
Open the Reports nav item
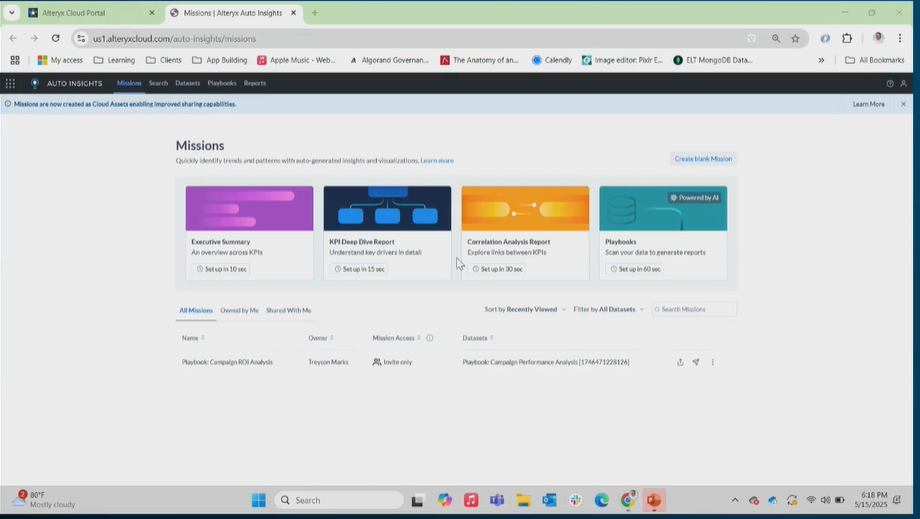[x=255, y=83]
